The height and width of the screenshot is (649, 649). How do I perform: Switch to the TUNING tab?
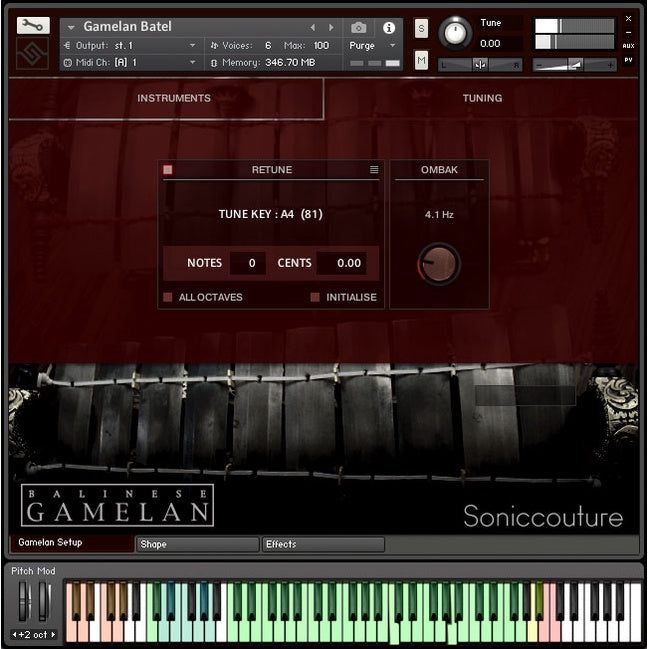click(482, 98)
